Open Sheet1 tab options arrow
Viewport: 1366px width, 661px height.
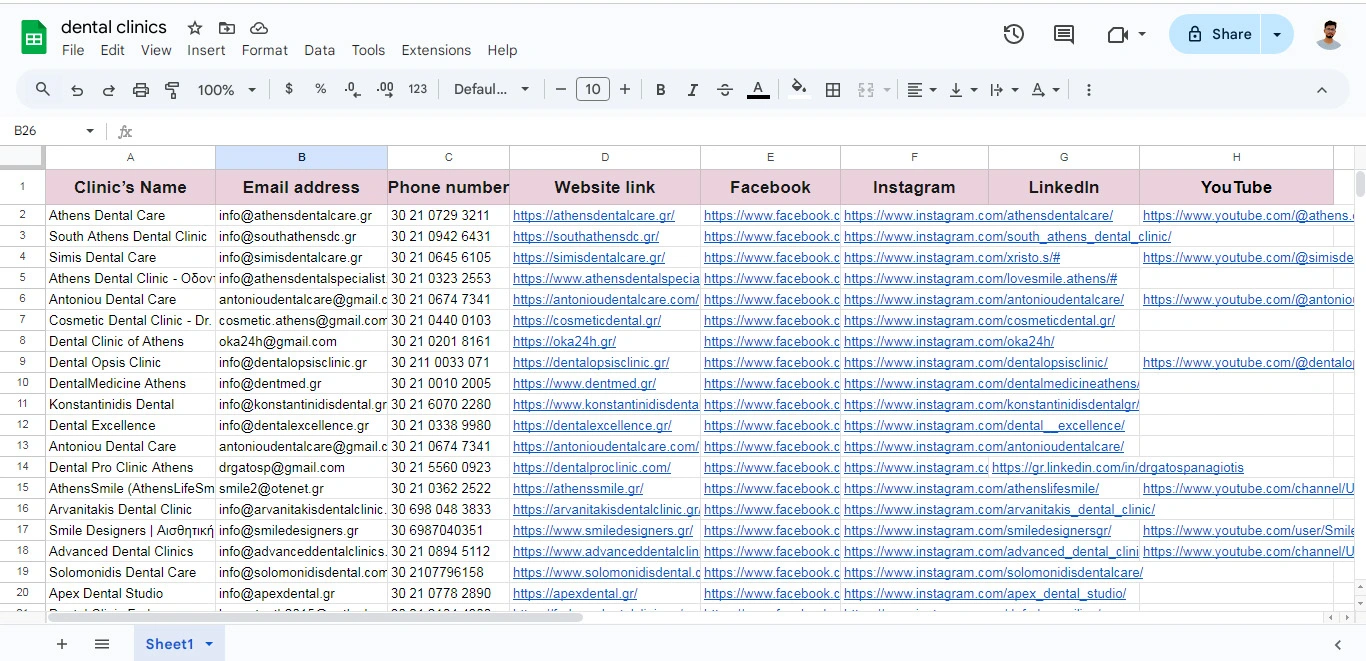[209, 644]
